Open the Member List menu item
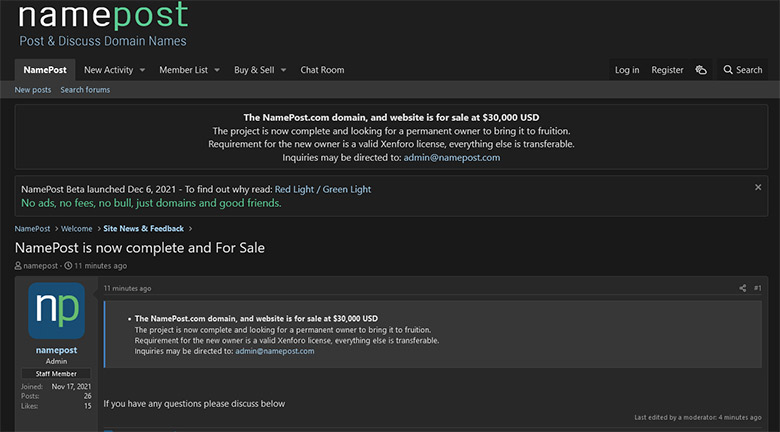Screen dimensions: 780x432 [x=184, y=70]
